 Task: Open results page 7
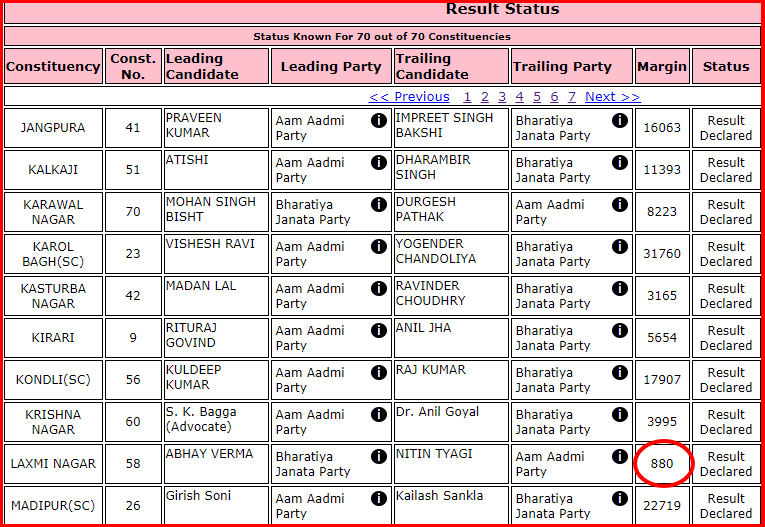coord(572,97)
